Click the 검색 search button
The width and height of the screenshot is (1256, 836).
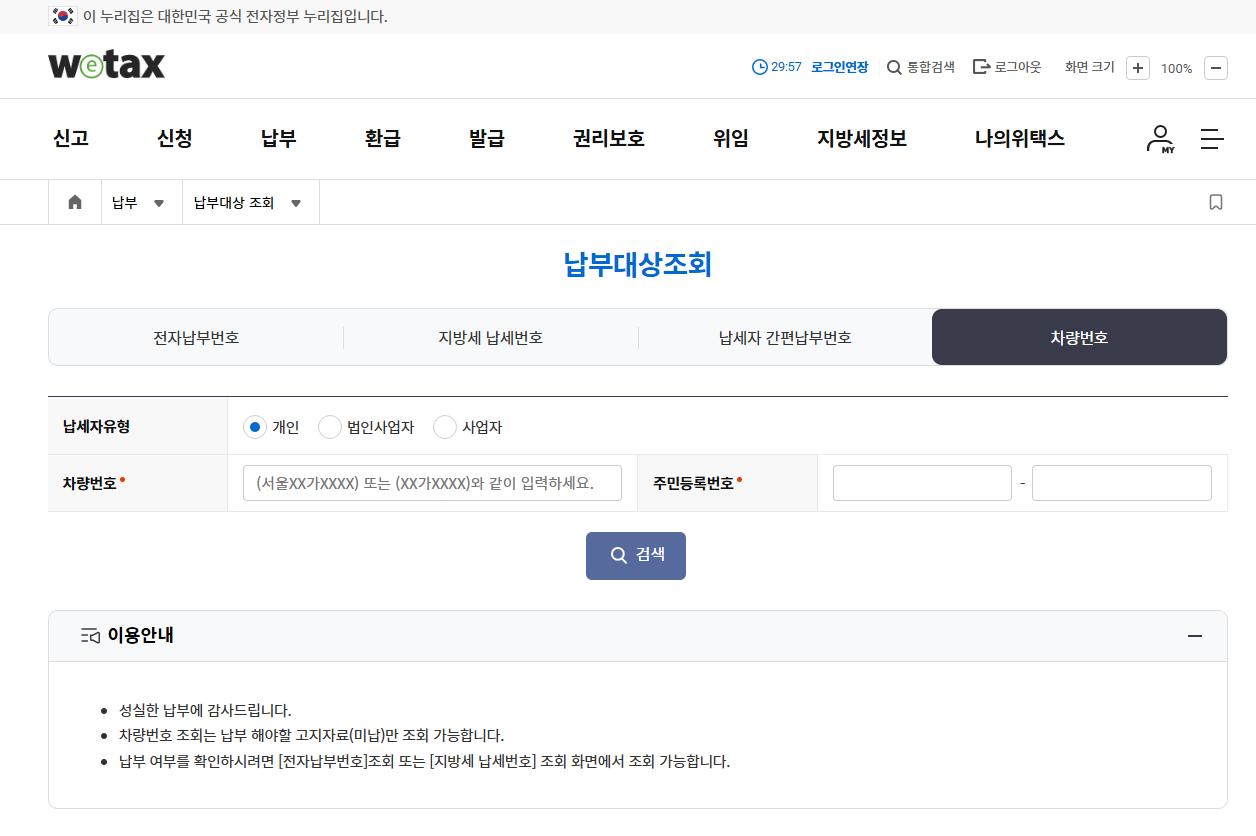tap(636, 555)
